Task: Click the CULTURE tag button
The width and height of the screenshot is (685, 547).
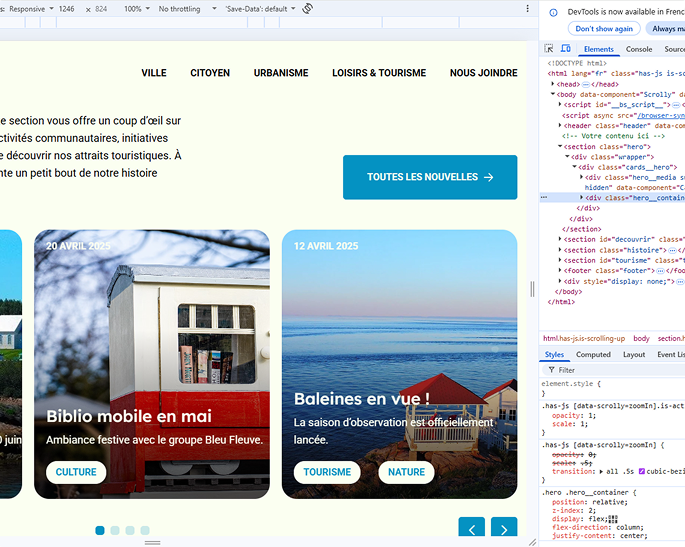Action: pos(76,472)
